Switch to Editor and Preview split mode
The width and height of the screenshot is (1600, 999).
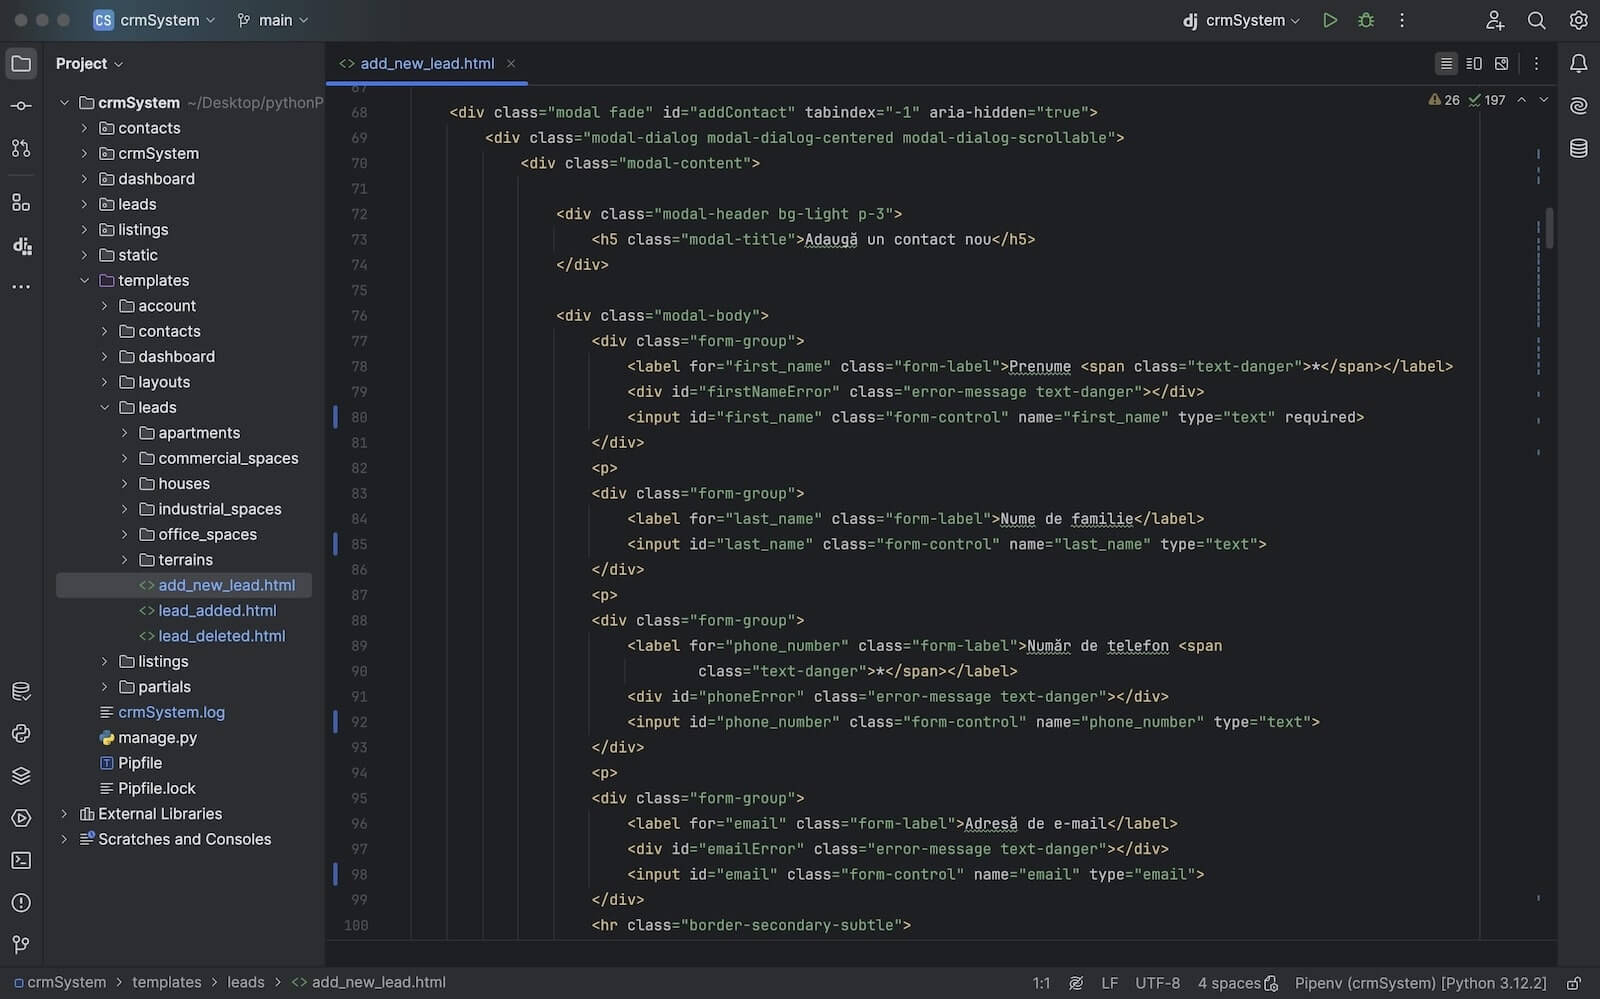click(x=1474, y=64)
